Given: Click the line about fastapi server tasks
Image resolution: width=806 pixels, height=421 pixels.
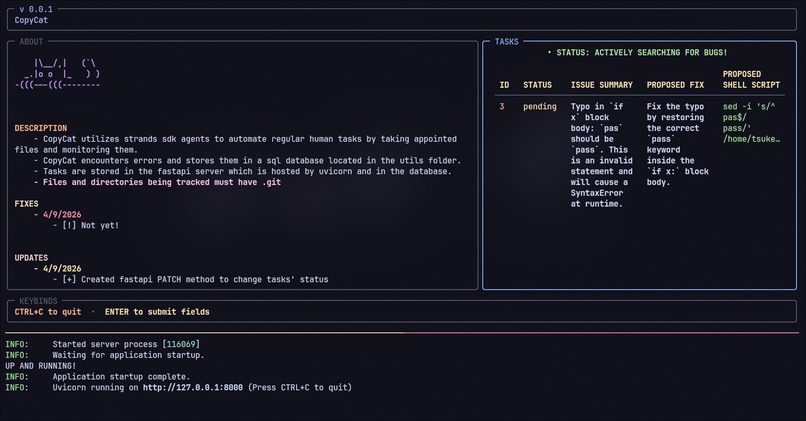Looking at the screenshot, I should (243, 171).
